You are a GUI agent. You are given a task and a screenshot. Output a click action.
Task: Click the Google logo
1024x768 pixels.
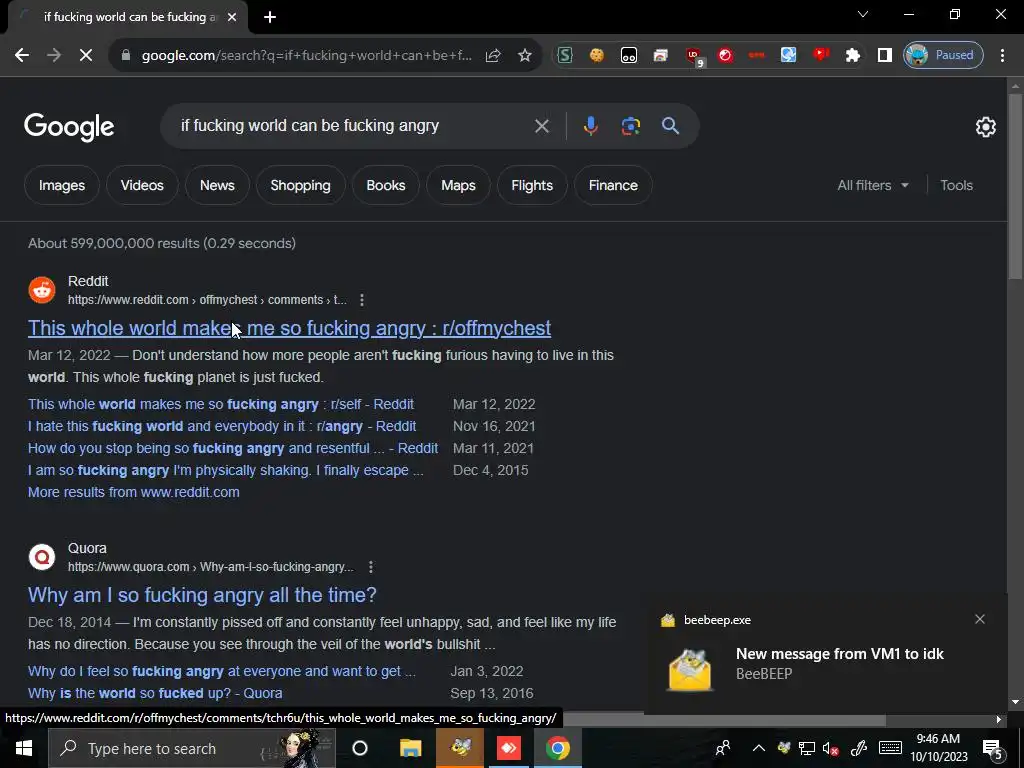(69, 127)
